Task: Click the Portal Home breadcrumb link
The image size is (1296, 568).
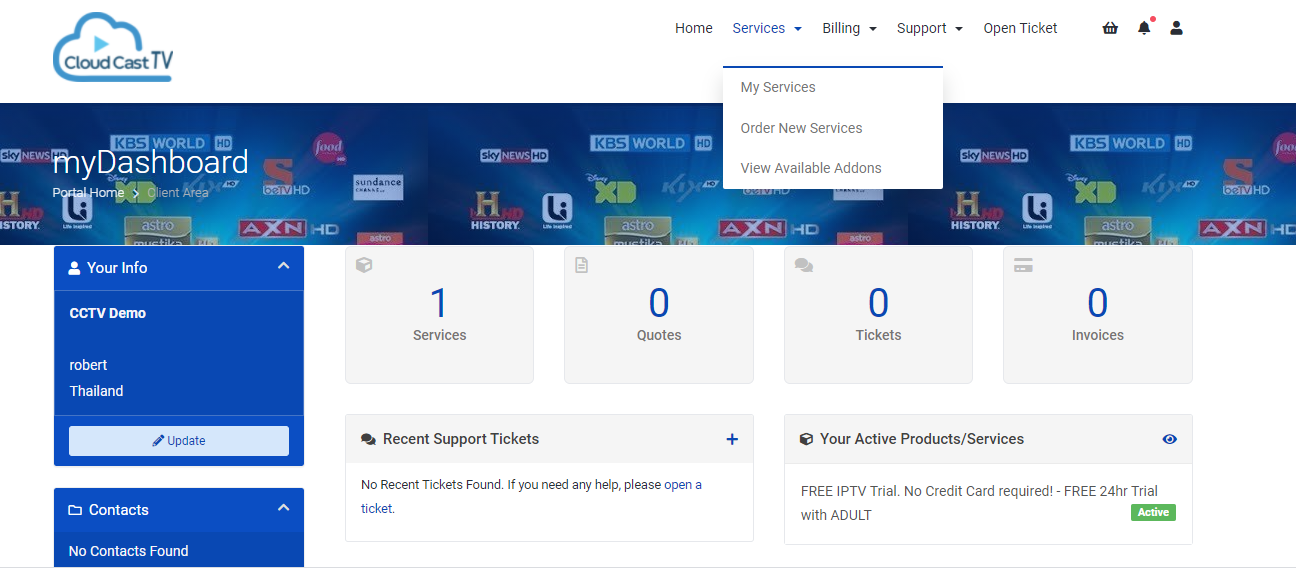Action: (x=88, y=192)
